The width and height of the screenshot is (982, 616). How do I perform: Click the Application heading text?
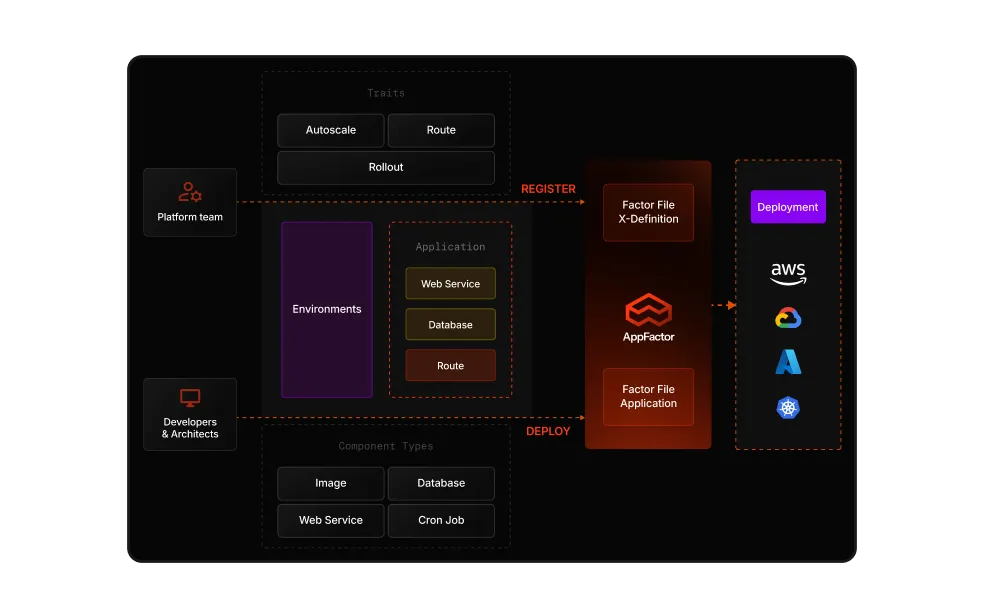pos(450,247)
